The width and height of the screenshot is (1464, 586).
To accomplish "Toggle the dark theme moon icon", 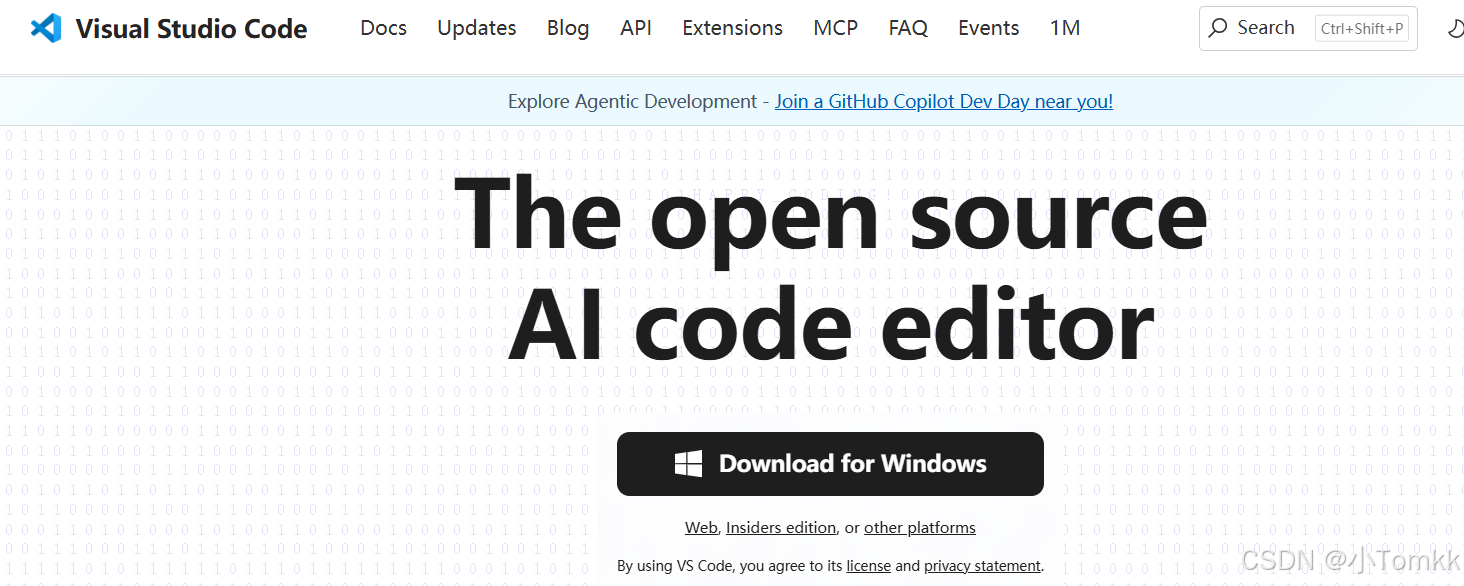I will pos(1456,29).
